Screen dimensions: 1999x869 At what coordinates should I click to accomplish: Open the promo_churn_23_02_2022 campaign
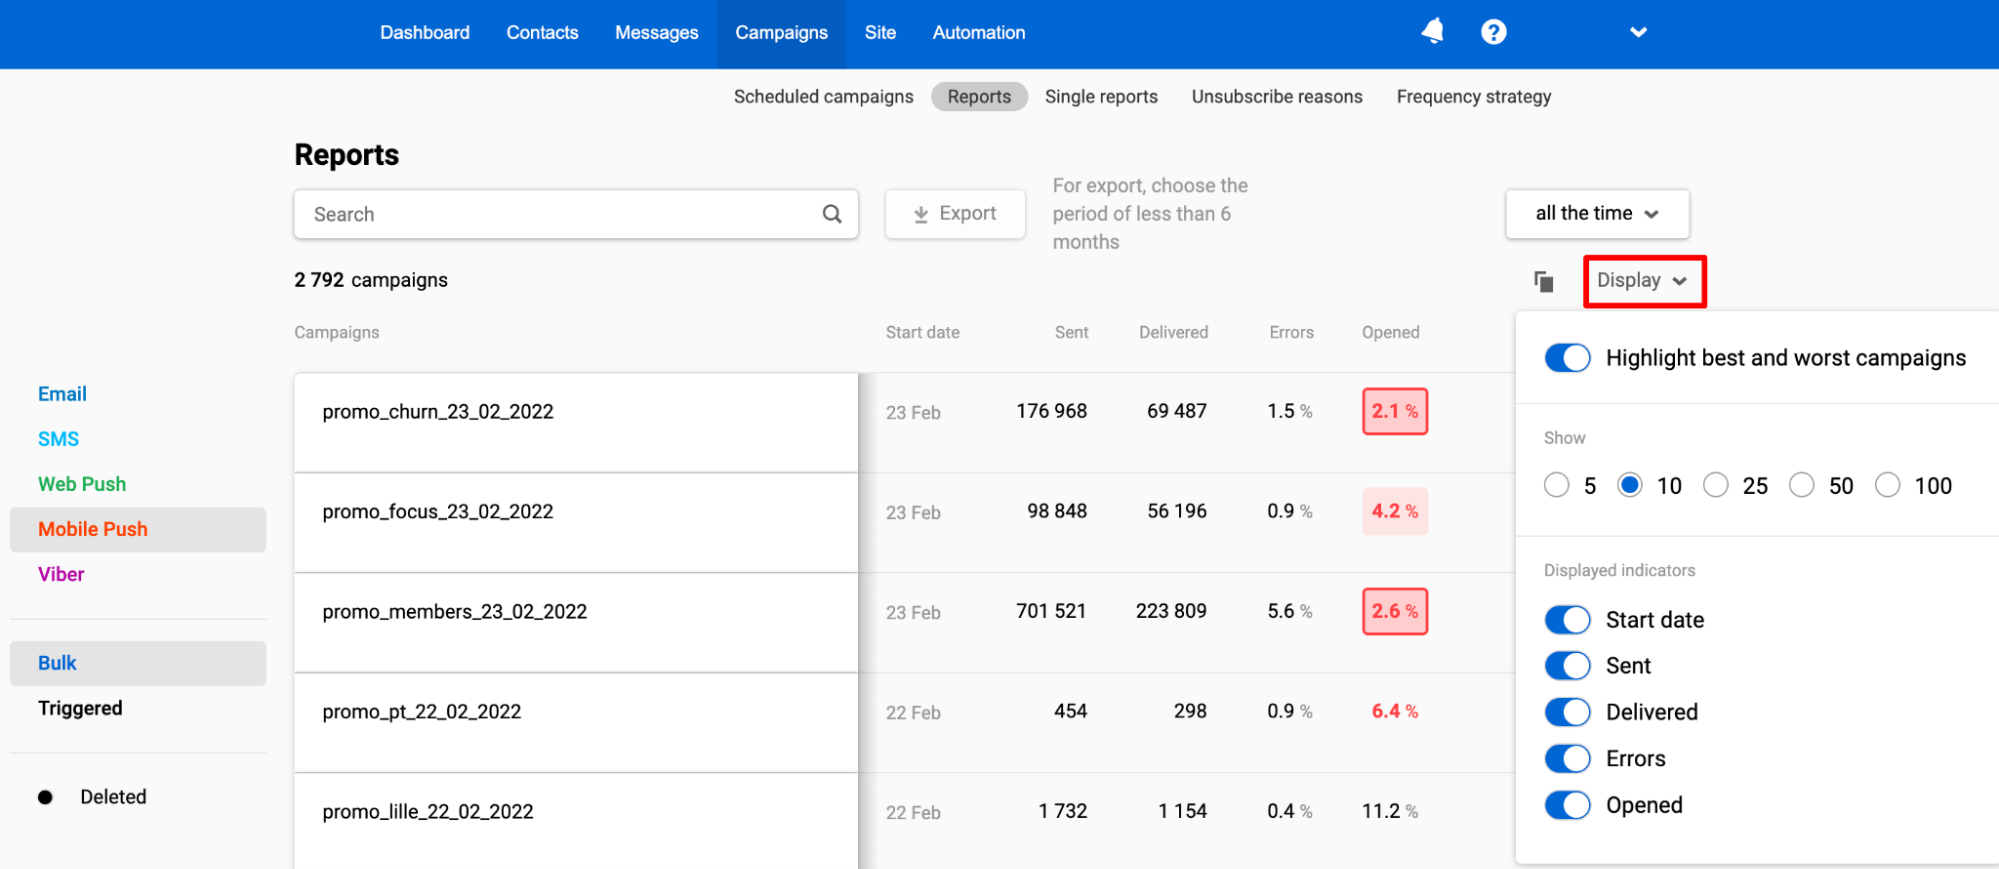438,412
